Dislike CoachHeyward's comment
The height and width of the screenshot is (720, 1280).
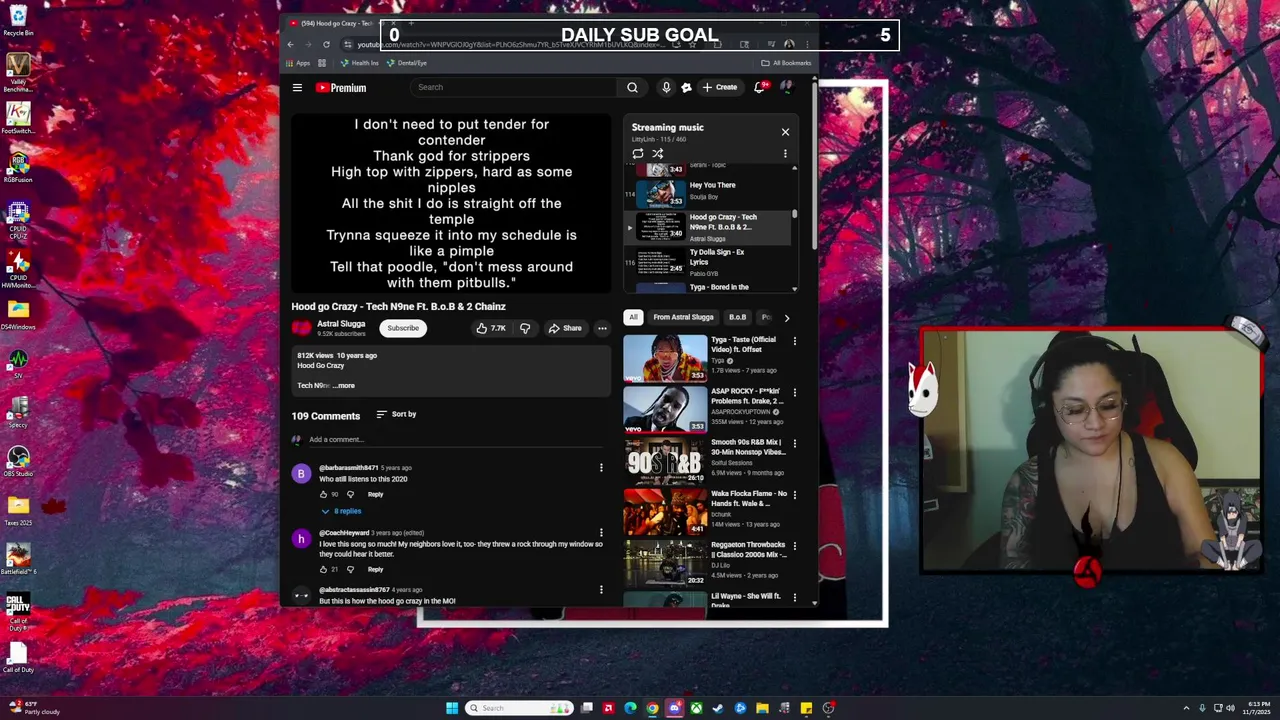pos(350,570)
